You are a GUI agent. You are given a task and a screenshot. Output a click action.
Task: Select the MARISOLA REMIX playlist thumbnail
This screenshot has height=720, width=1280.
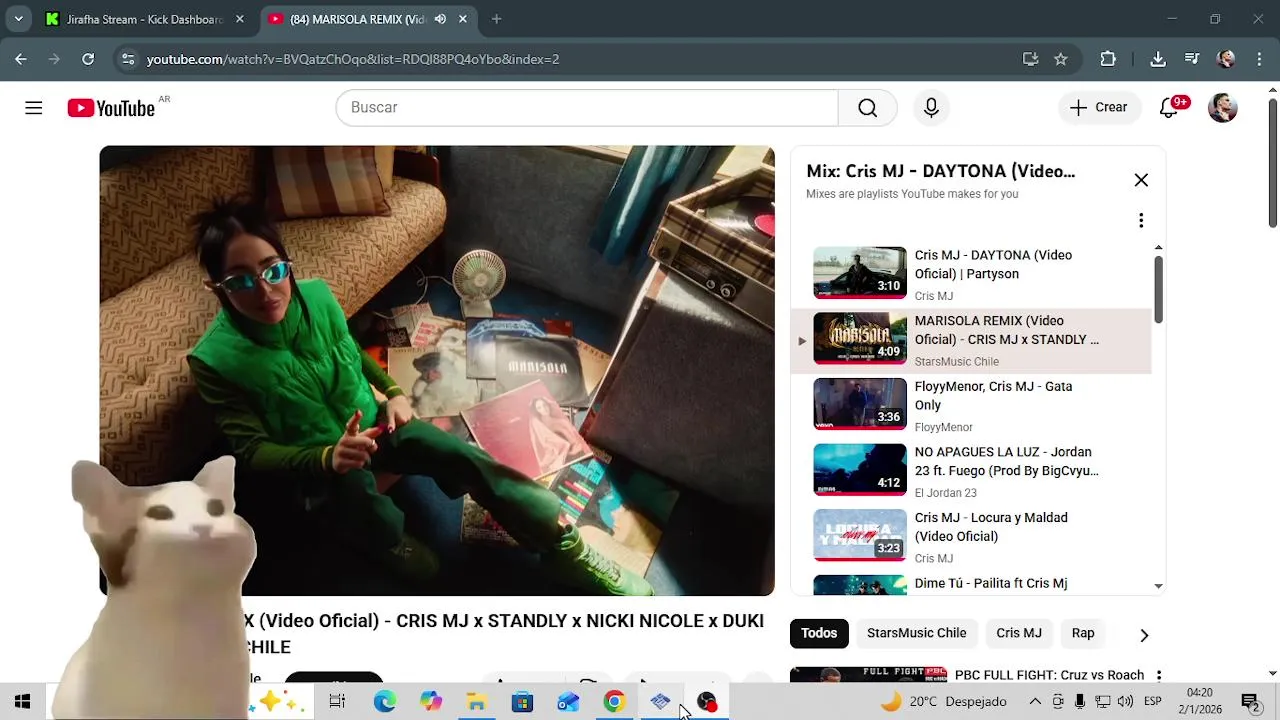pos(860,338)
